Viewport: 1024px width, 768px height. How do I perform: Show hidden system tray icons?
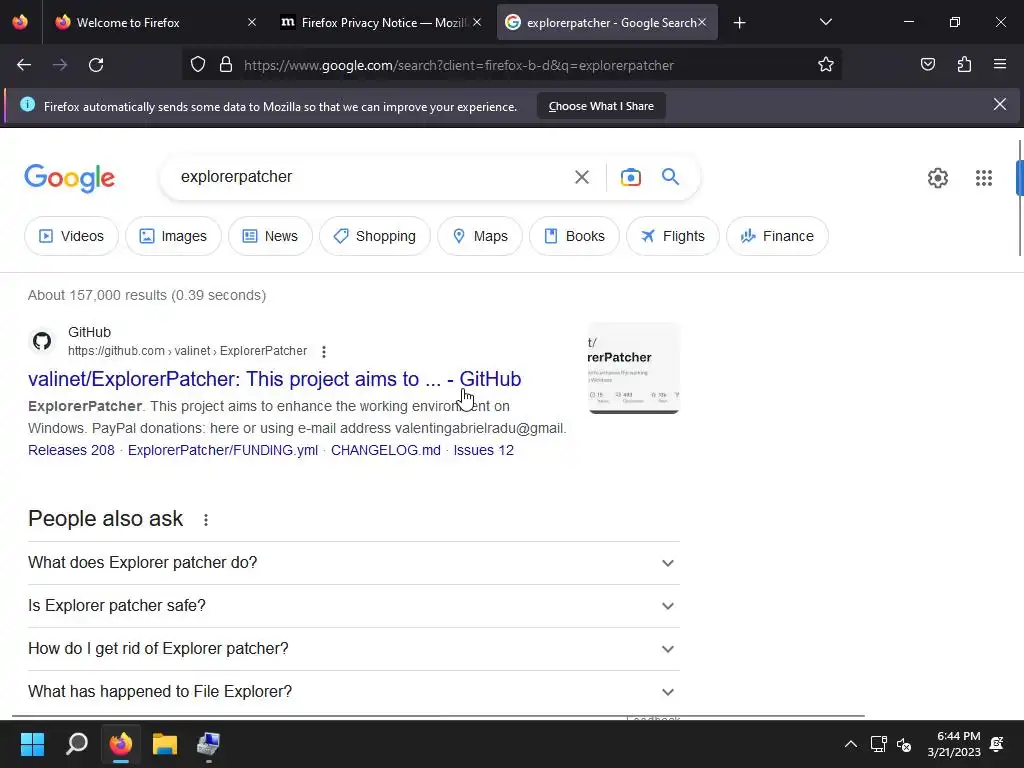(x=850, y=744)
